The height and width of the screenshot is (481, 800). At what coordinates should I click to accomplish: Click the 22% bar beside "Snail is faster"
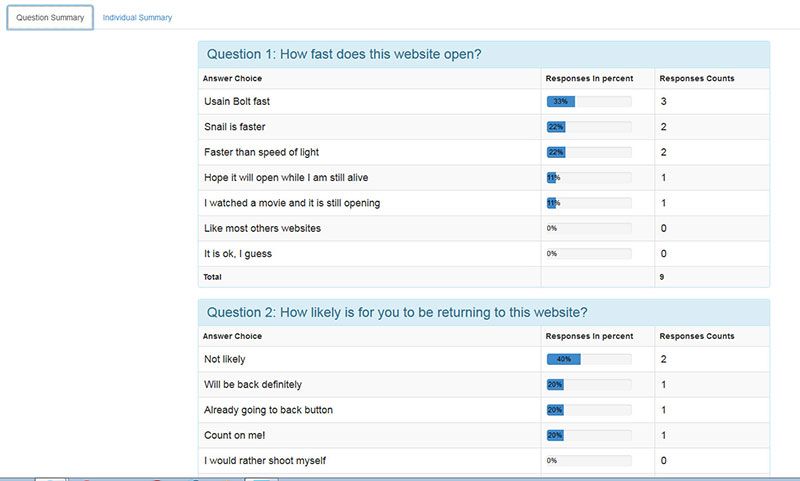tap(588, 127)
